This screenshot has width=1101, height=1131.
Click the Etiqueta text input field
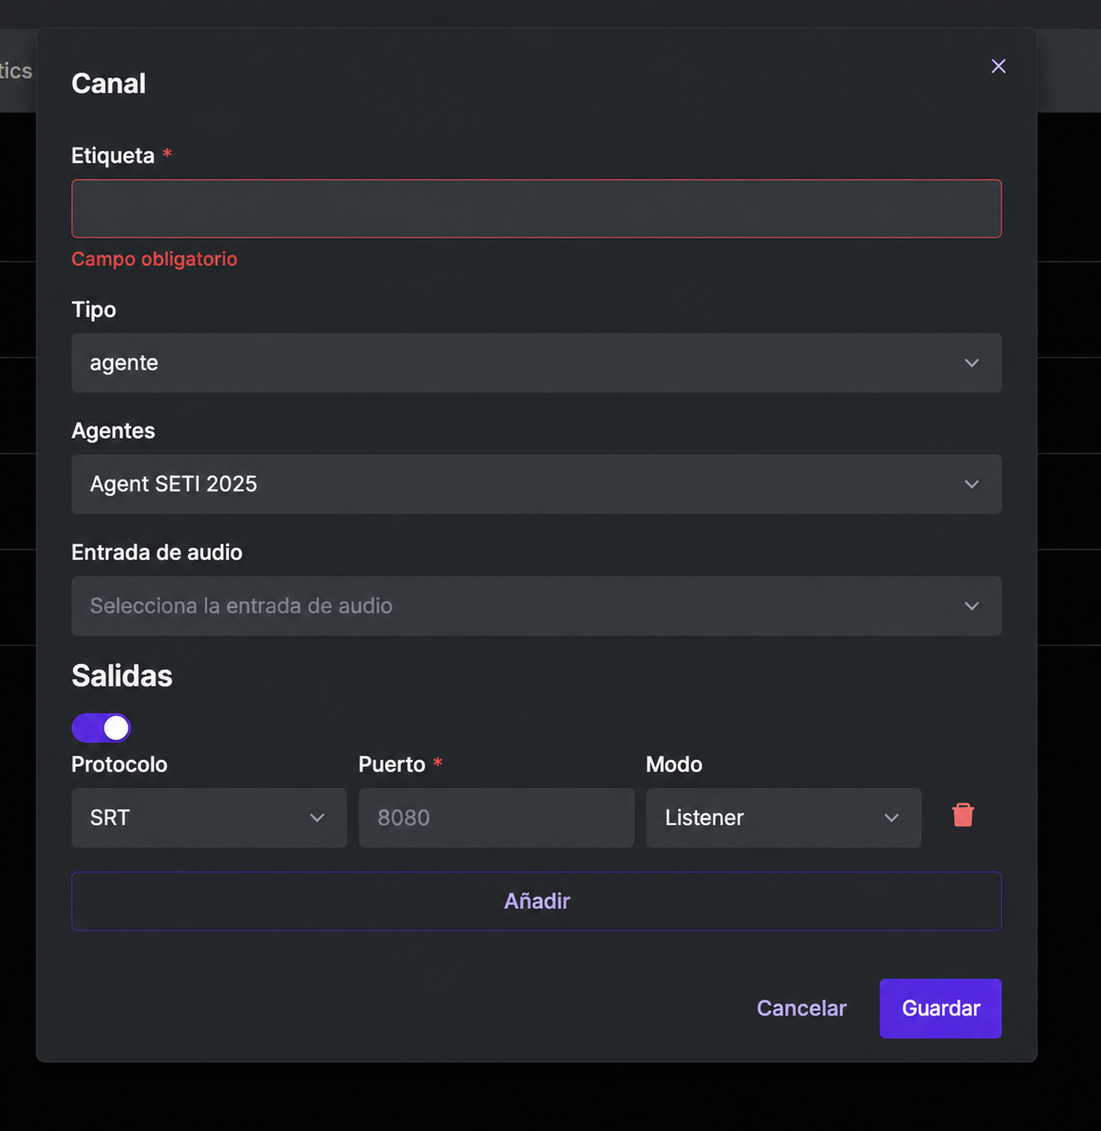(536, 208)
